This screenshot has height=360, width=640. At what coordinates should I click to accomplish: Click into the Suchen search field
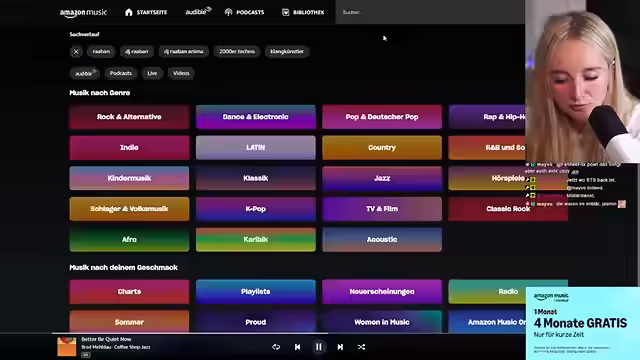(x=430, y=12)
